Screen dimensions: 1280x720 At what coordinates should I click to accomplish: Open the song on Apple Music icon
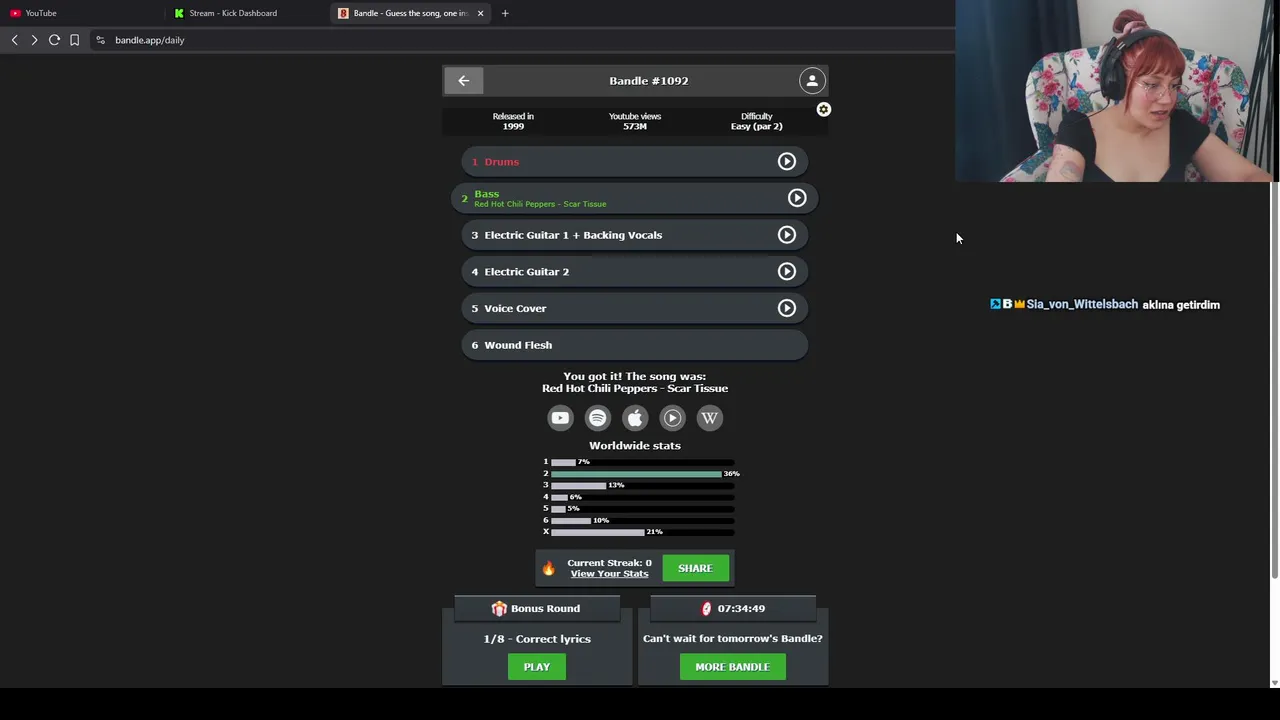[635, 418]
